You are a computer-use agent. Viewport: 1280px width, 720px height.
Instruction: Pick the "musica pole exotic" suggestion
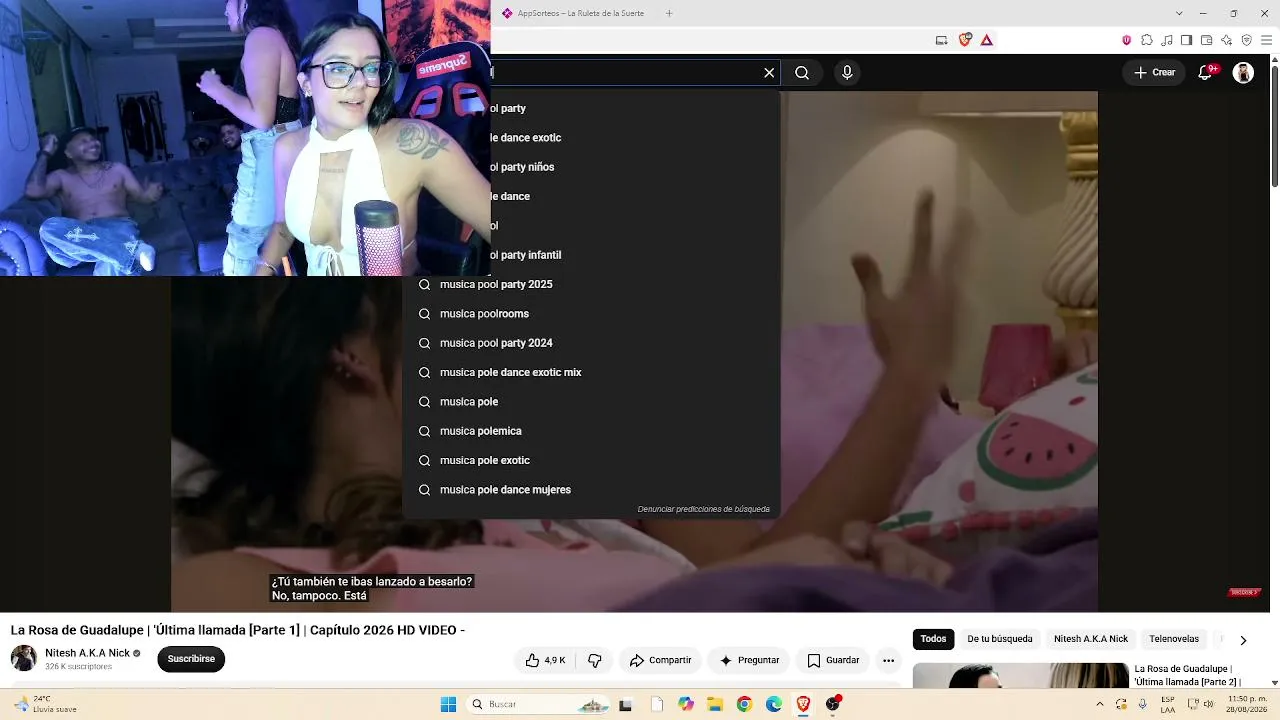(x=591, y=460)
